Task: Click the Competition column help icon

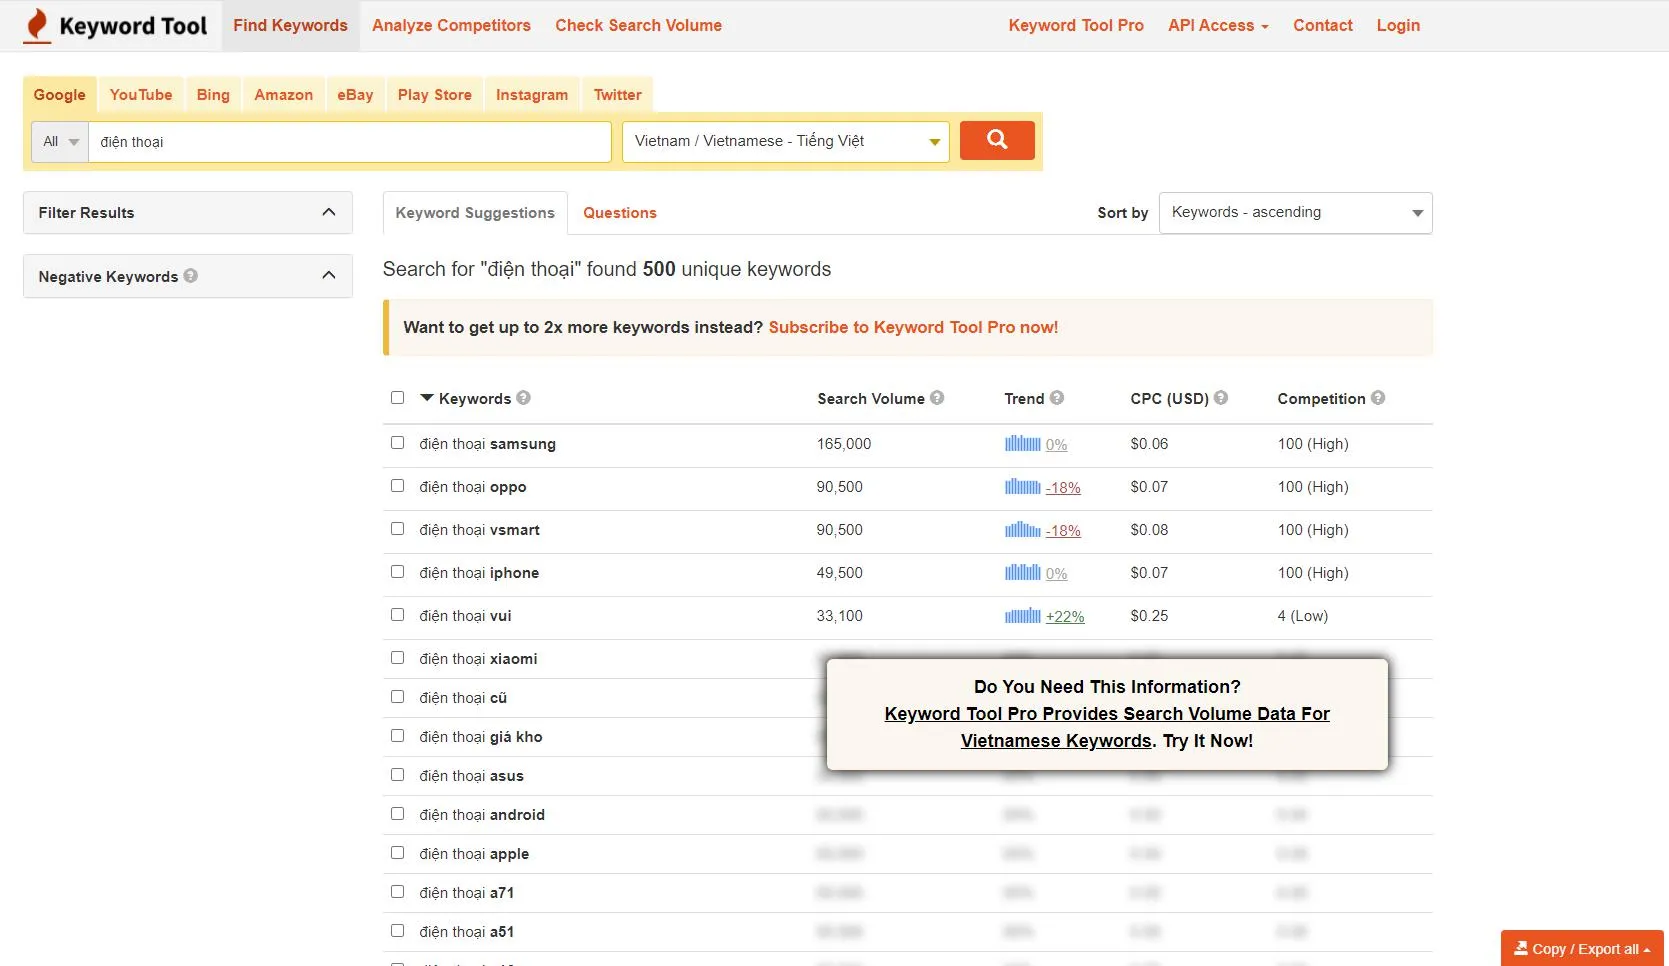Action: pyautogui.click(x=1378, y=398)
